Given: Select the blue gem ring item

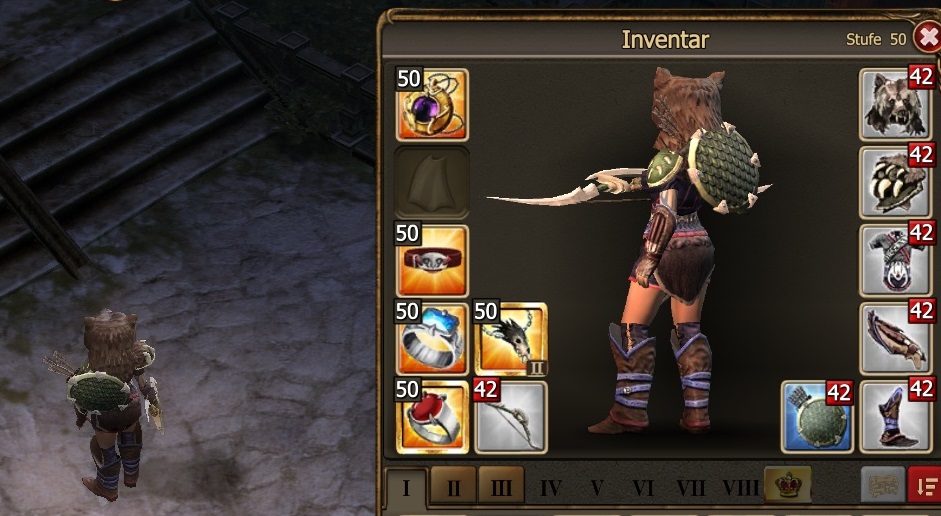Looking at the screenshot, I should (x=432, y=339).
